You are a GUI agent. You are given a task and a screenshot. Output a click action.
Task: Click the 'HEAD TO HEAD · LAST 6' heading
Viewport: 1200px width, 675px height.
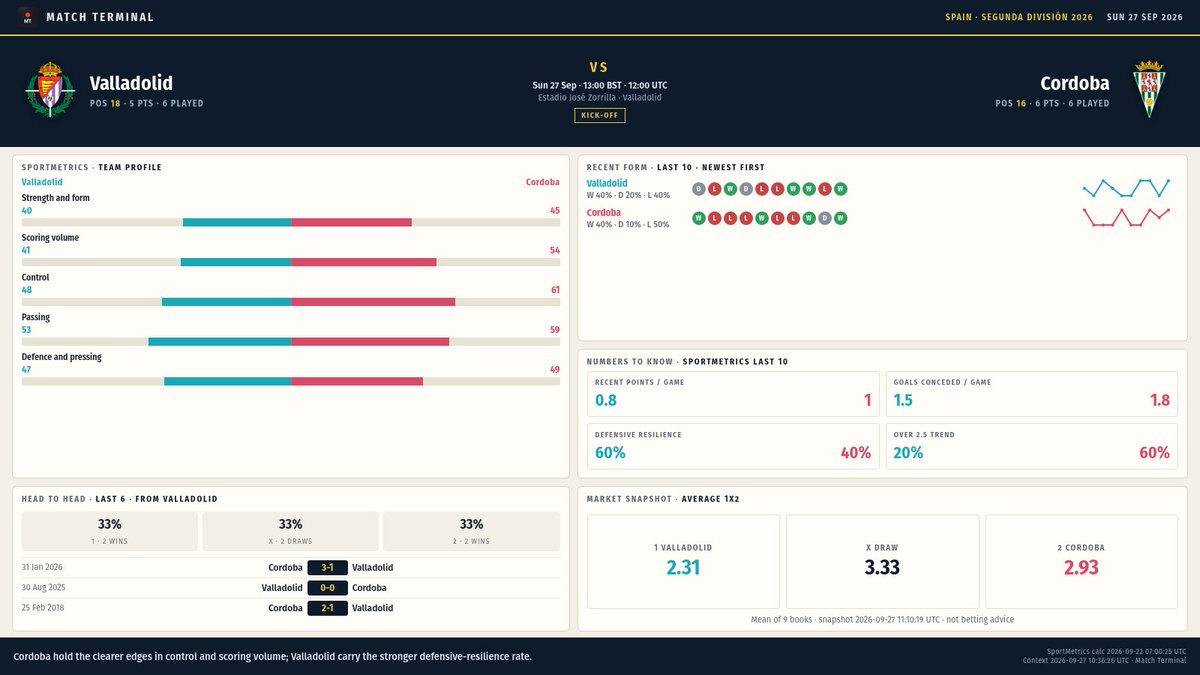(120, 498)
